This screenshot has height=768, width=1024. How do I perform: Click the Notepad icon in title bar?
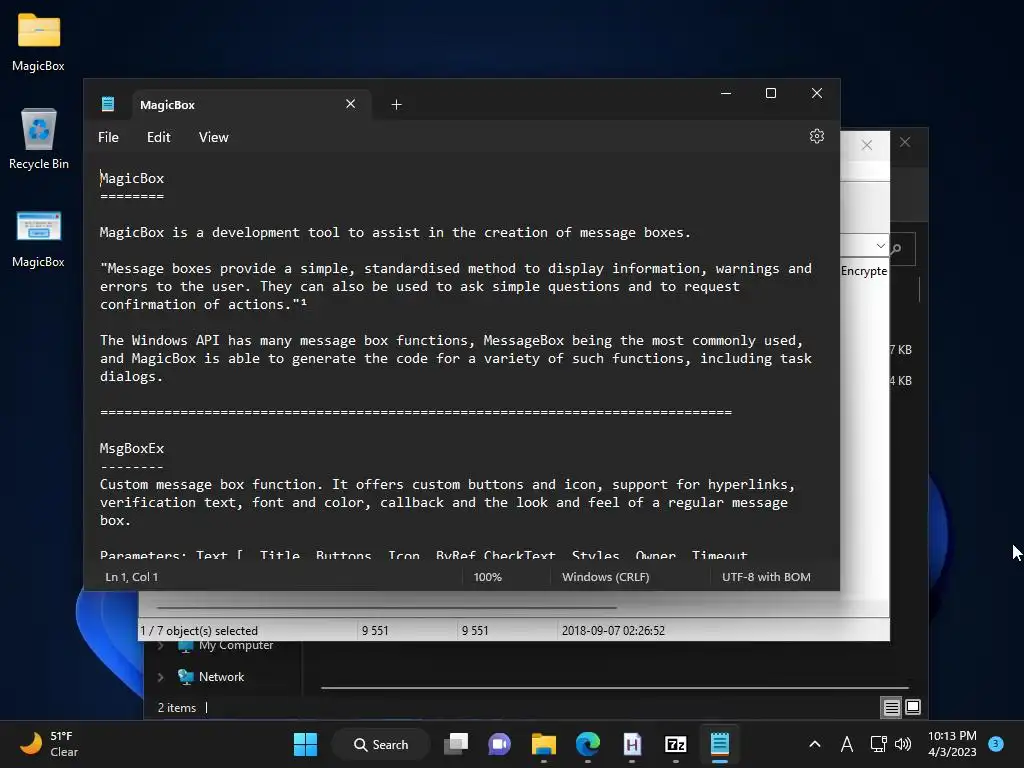point(108,104)
